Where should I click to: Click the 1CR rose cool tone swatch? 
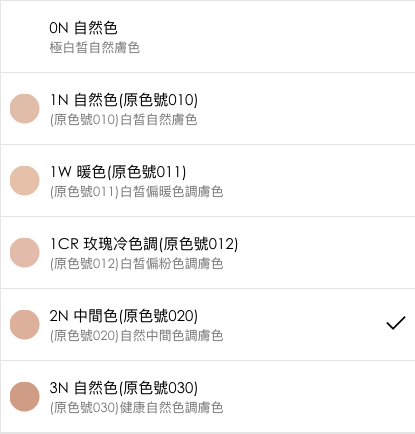coord(25,253)
